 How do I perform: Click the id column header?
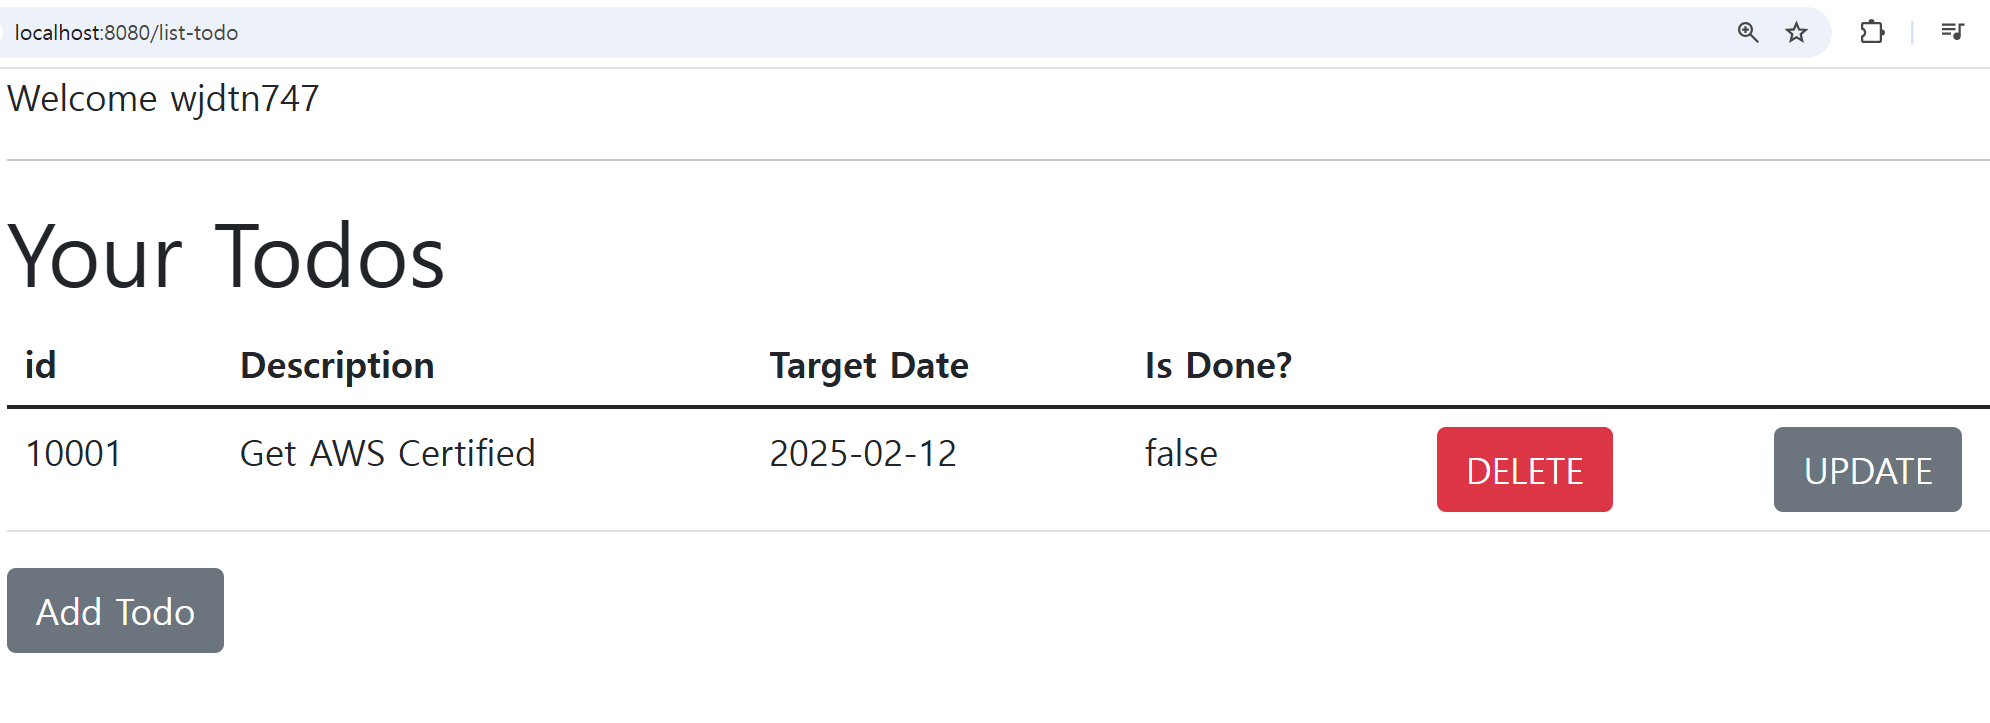point(41,365)
